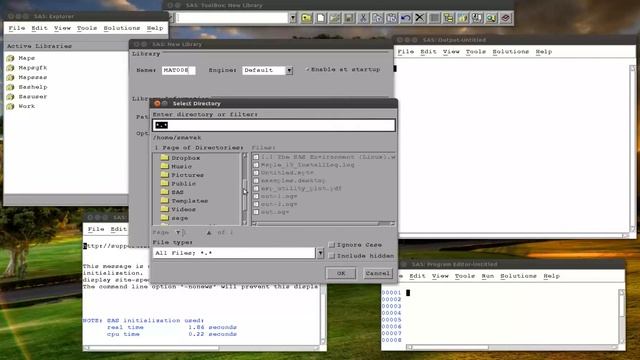Click the Open folder toolbar icon
The height and width of the screenshot is (360, 640).
click(x=335, y=18)
